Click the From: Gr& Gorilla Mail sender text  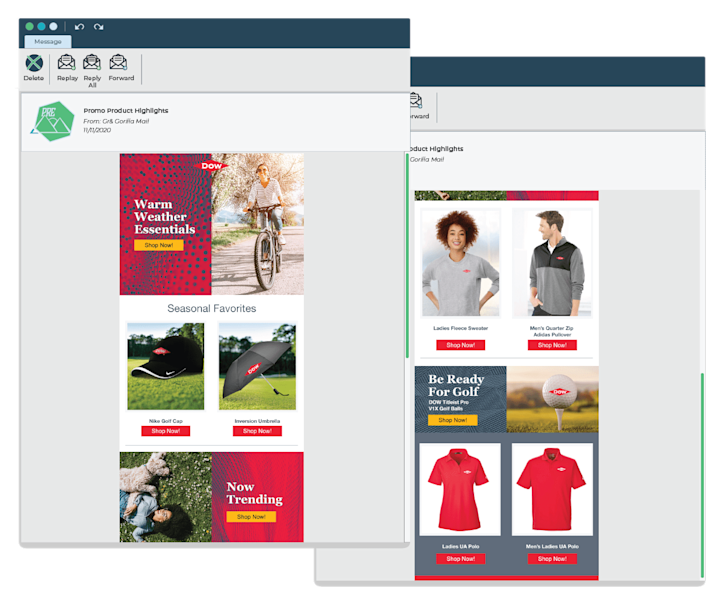click(116, 121)
